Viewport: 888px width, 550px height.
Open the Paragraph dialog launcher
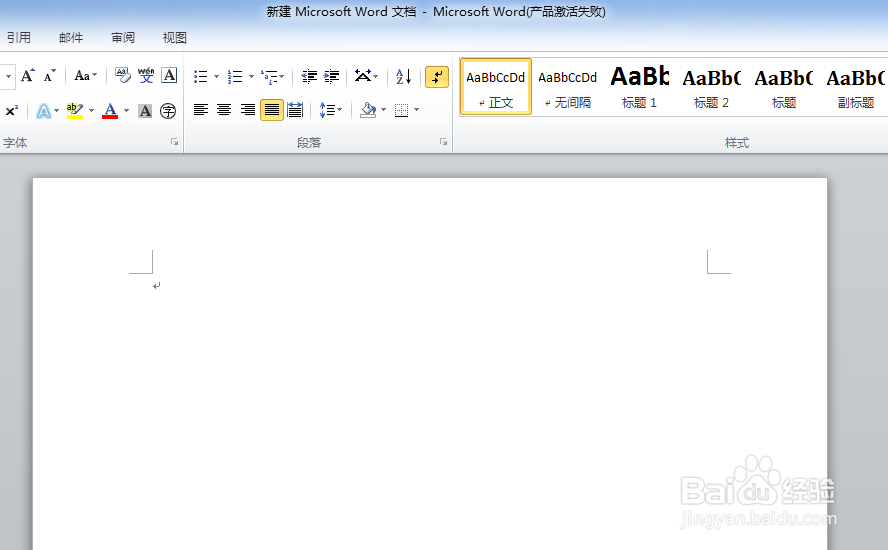click(x=443, y=142)
